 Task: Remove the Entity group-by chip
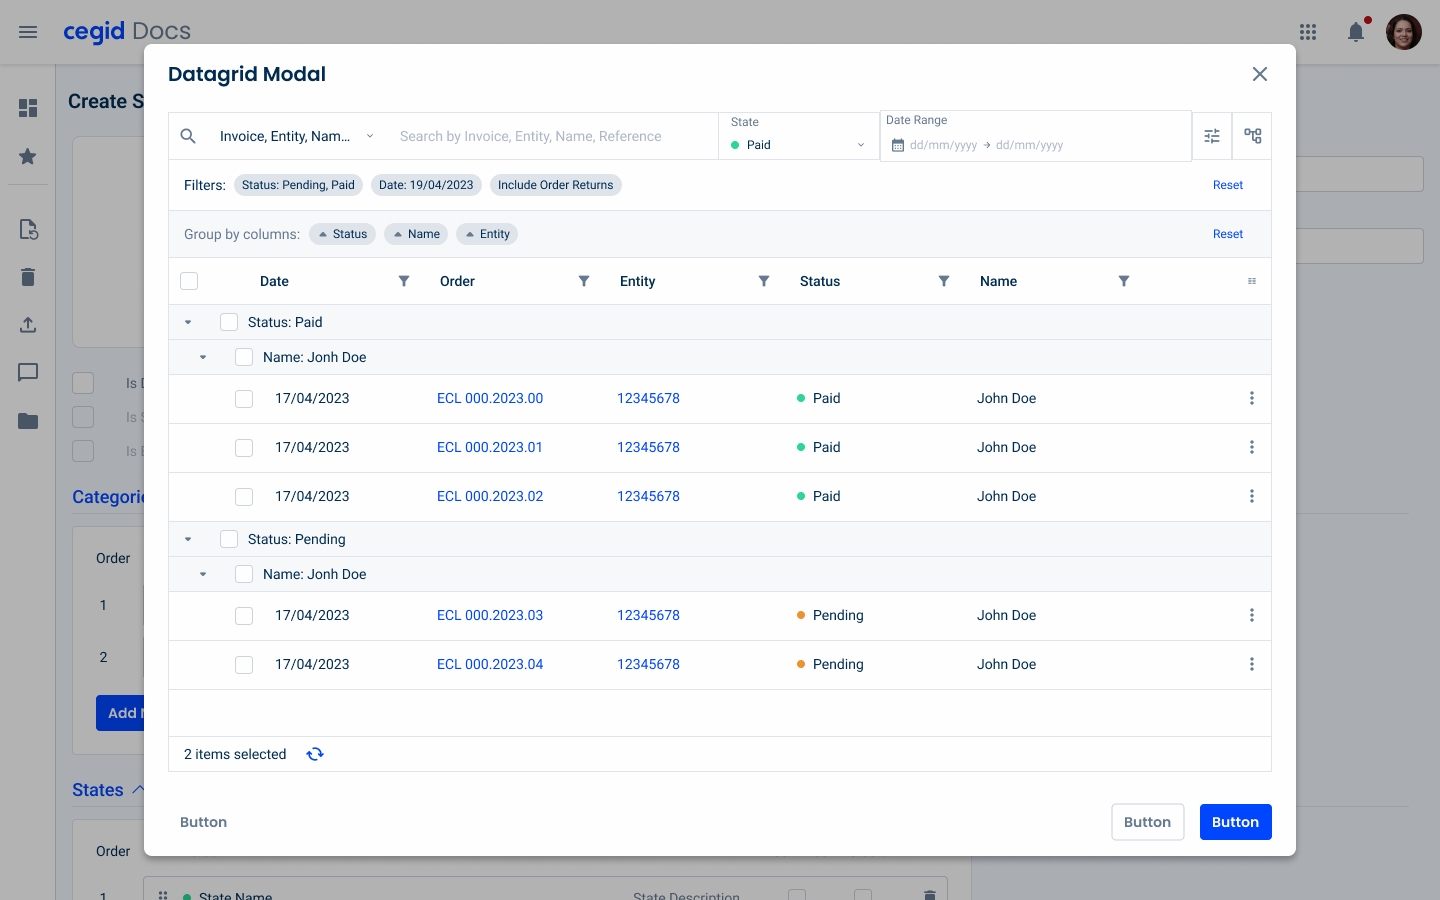487,234
